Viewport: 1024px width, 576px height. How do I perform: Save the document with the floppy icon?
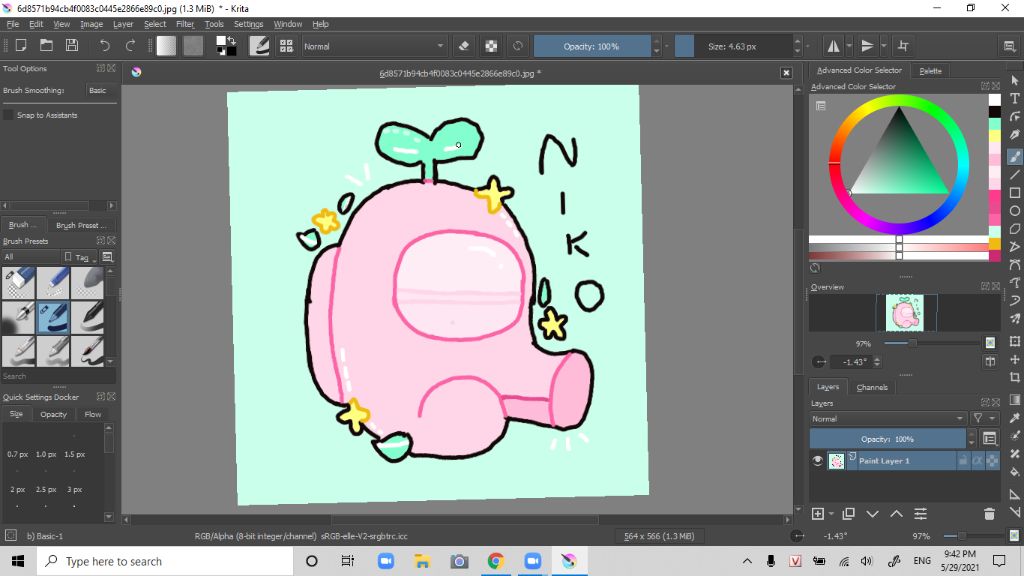(72, 46)
